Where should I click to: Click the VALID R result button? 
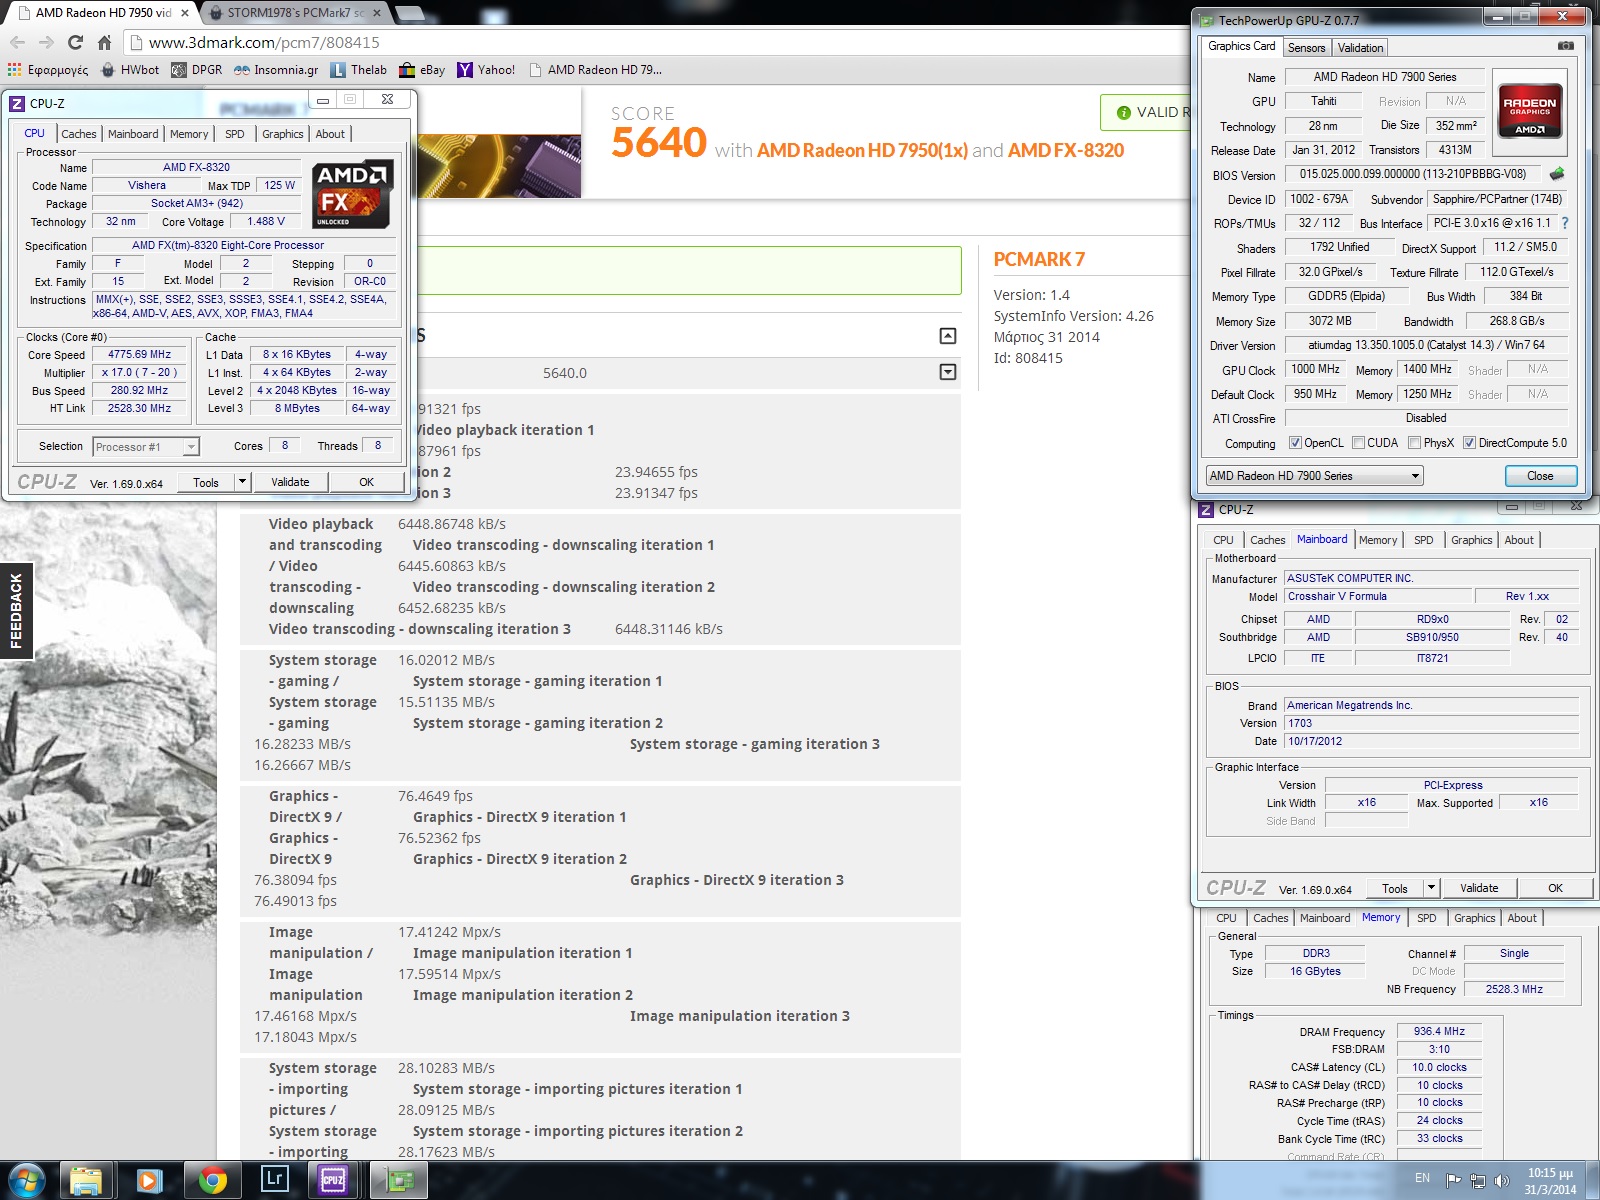pos(1146,112)
